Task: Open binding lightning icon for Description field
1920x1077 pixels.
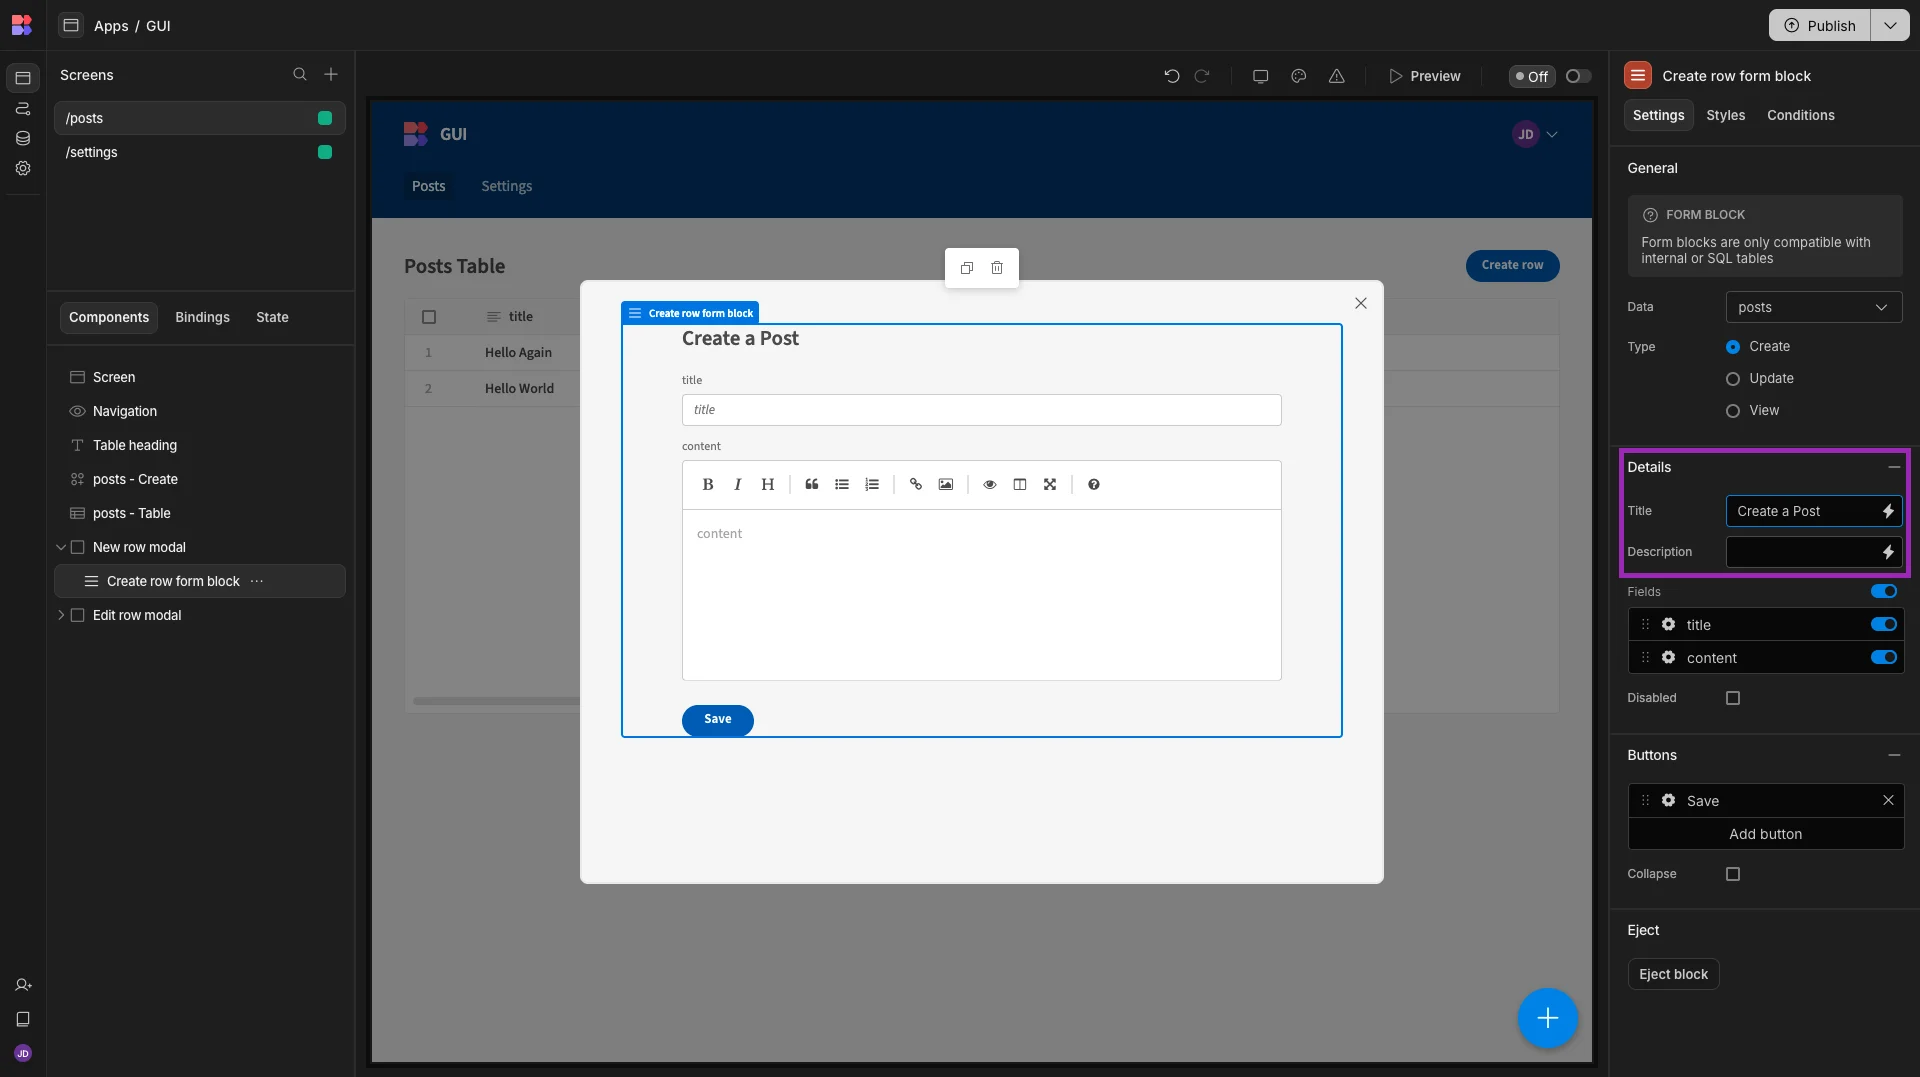Action: 1888,552
